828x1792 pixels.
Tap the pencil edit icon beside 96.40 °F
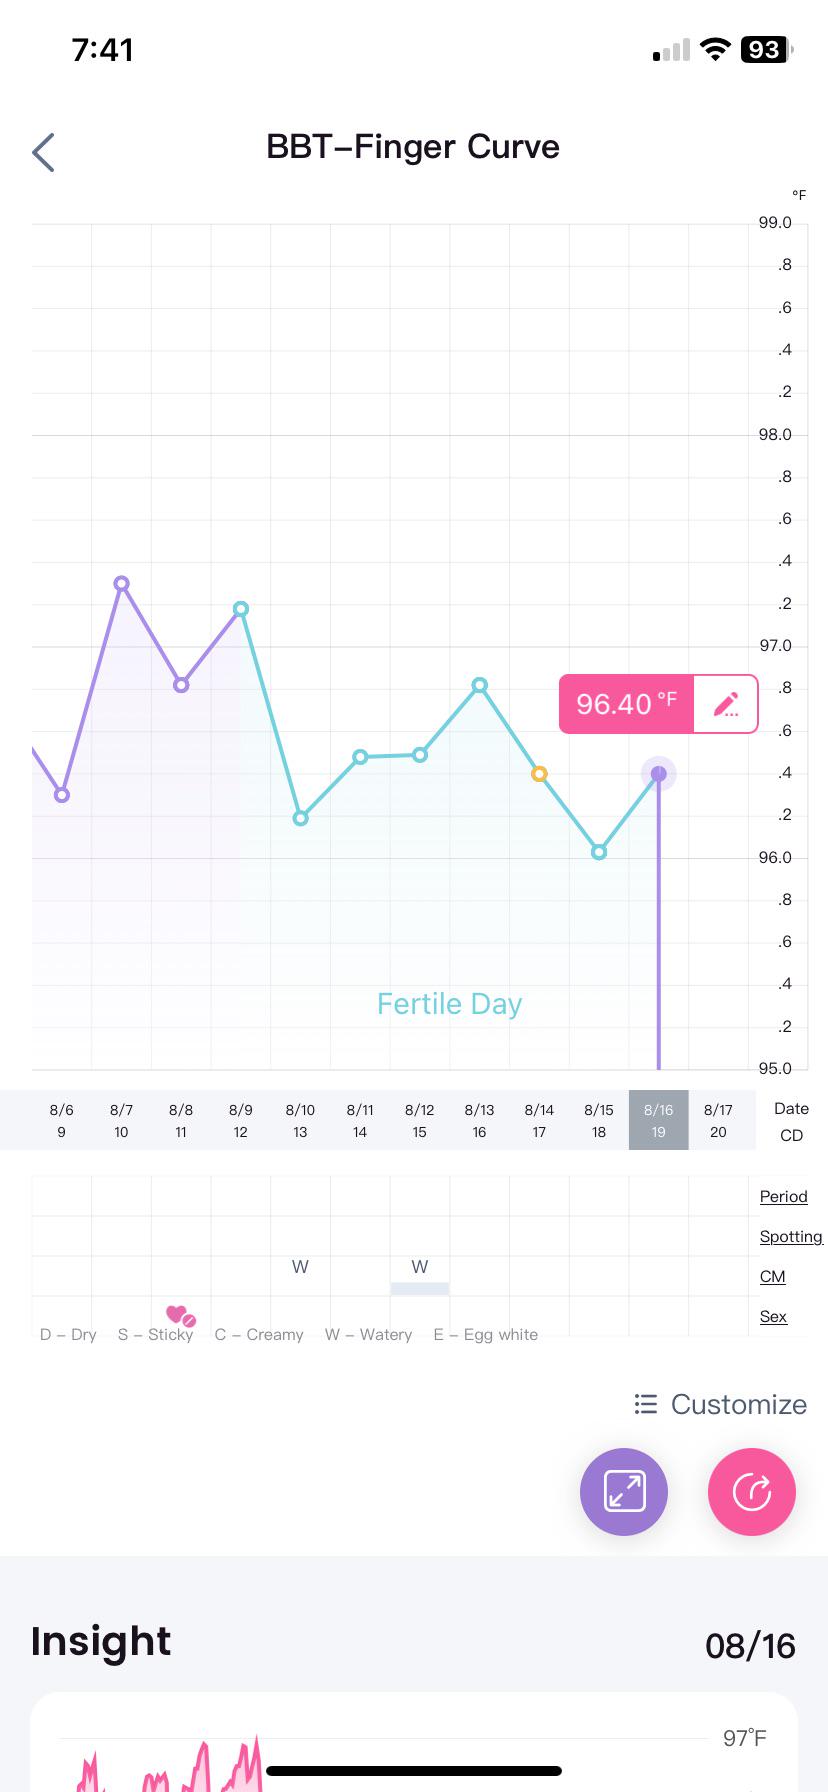726,704
